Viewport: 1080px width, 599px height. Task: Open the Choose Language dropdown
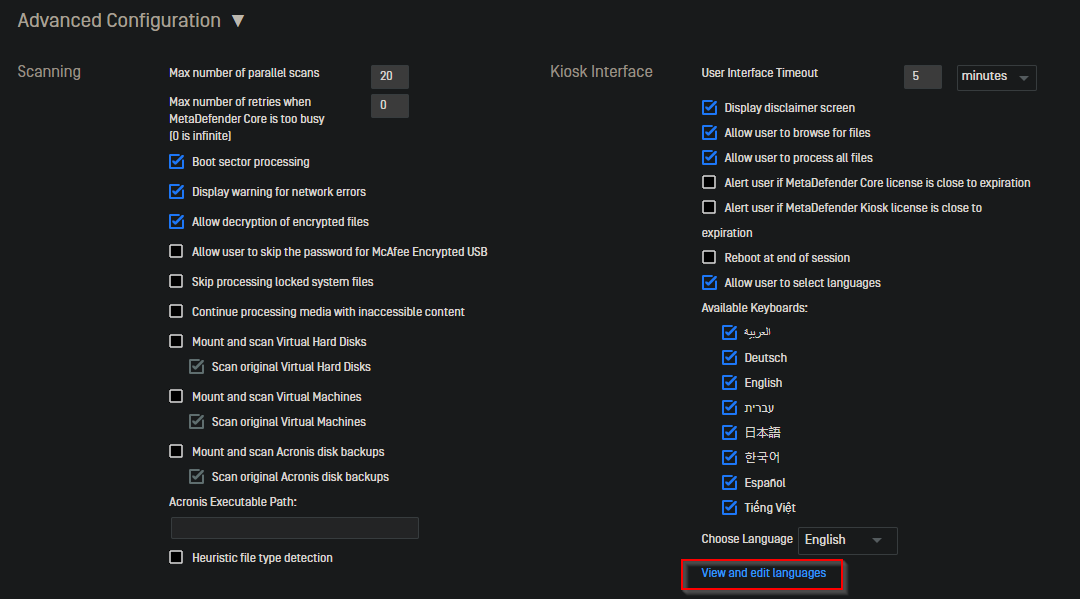847,540
